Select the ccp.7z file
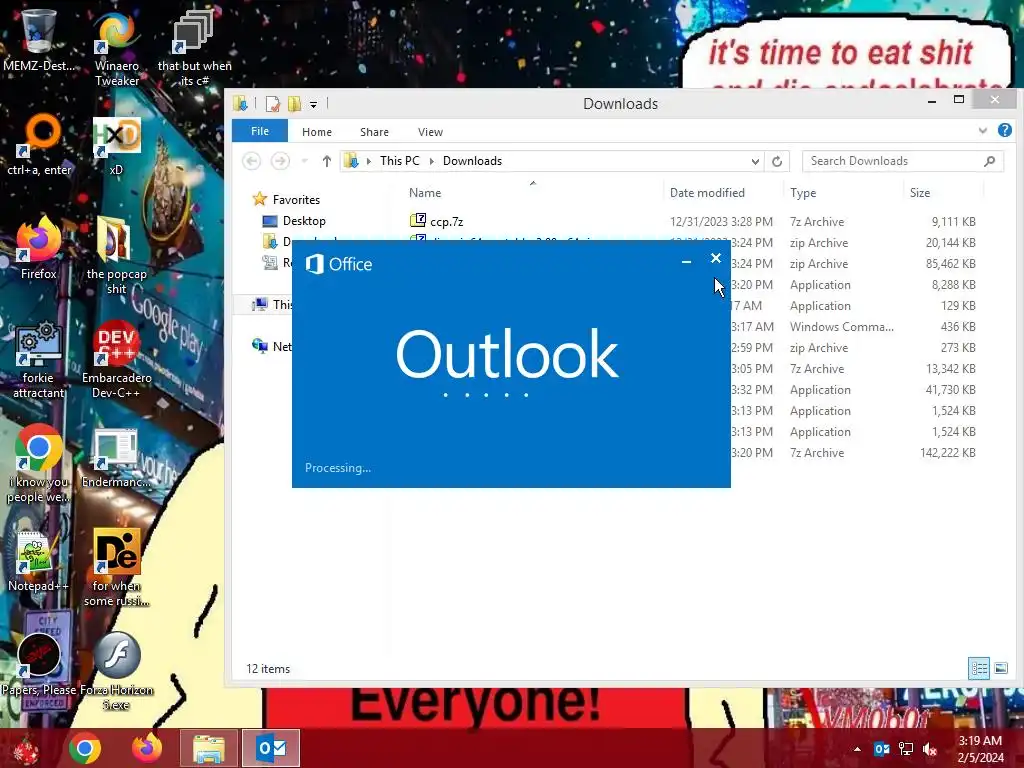Screen dimensions: 1024x768 [447, 221]
